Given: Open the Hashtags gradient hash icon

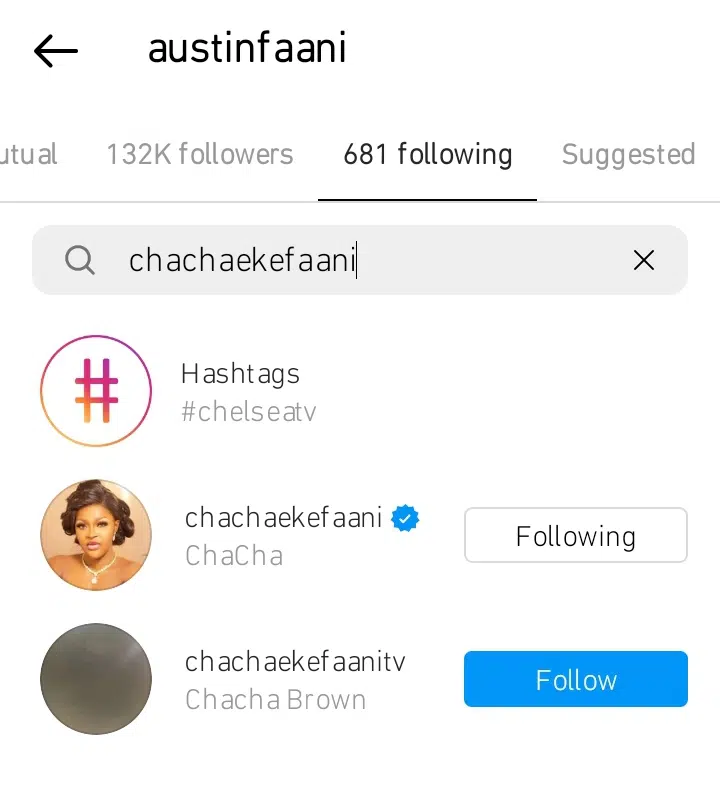Looking at the screenshot, I should (96, 391).
